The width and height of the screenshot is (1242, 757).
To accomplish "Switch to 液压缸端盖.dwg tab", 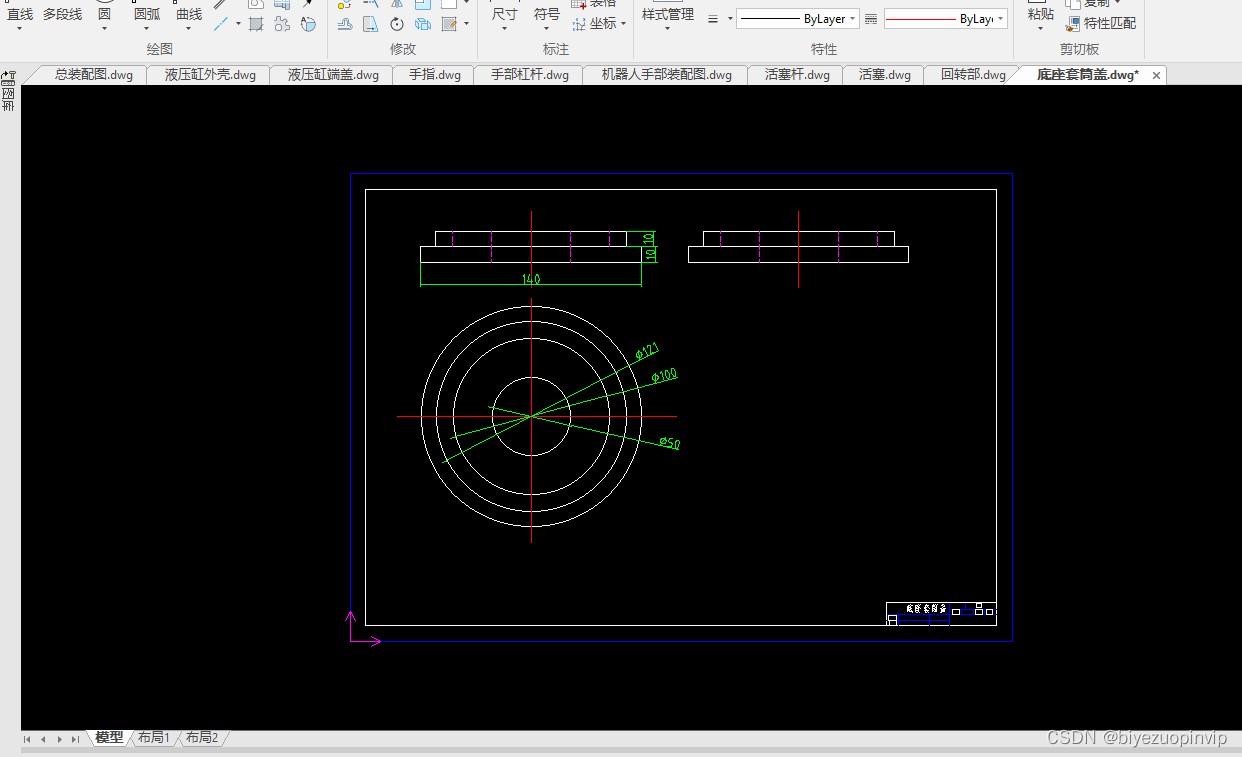I will 333,75.
